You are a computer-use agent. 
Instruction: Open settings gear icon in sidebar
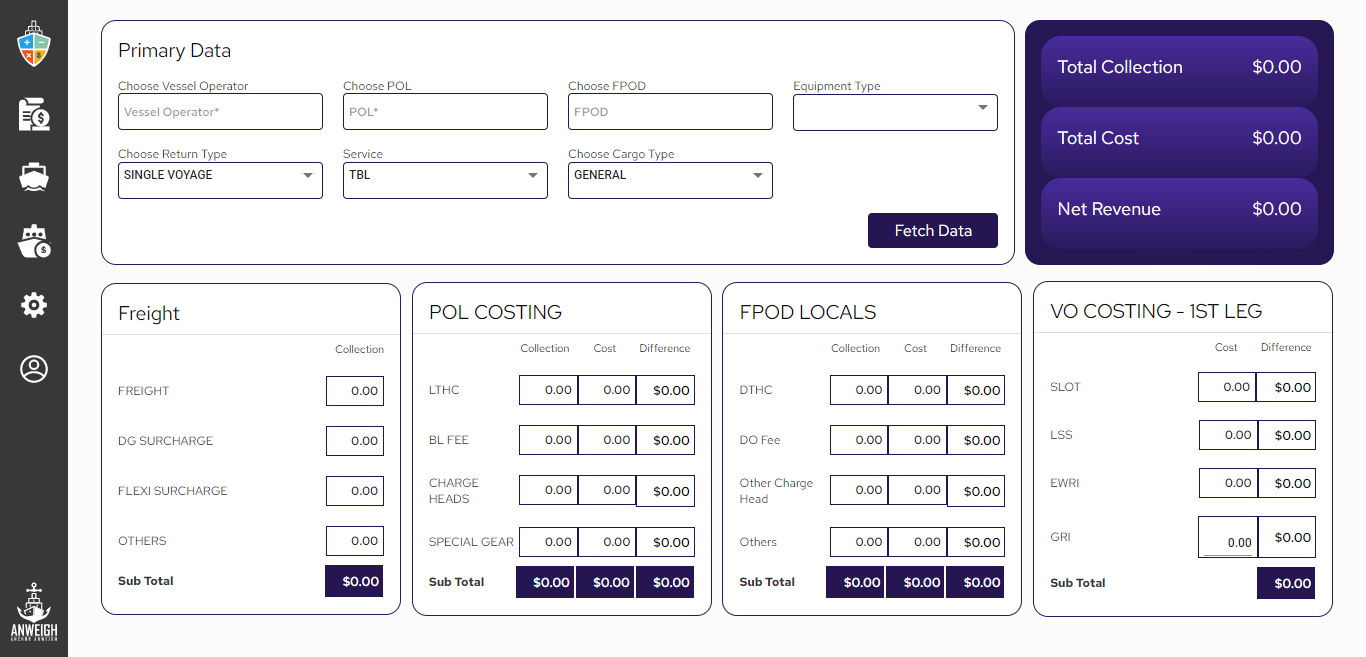point(34,305)
